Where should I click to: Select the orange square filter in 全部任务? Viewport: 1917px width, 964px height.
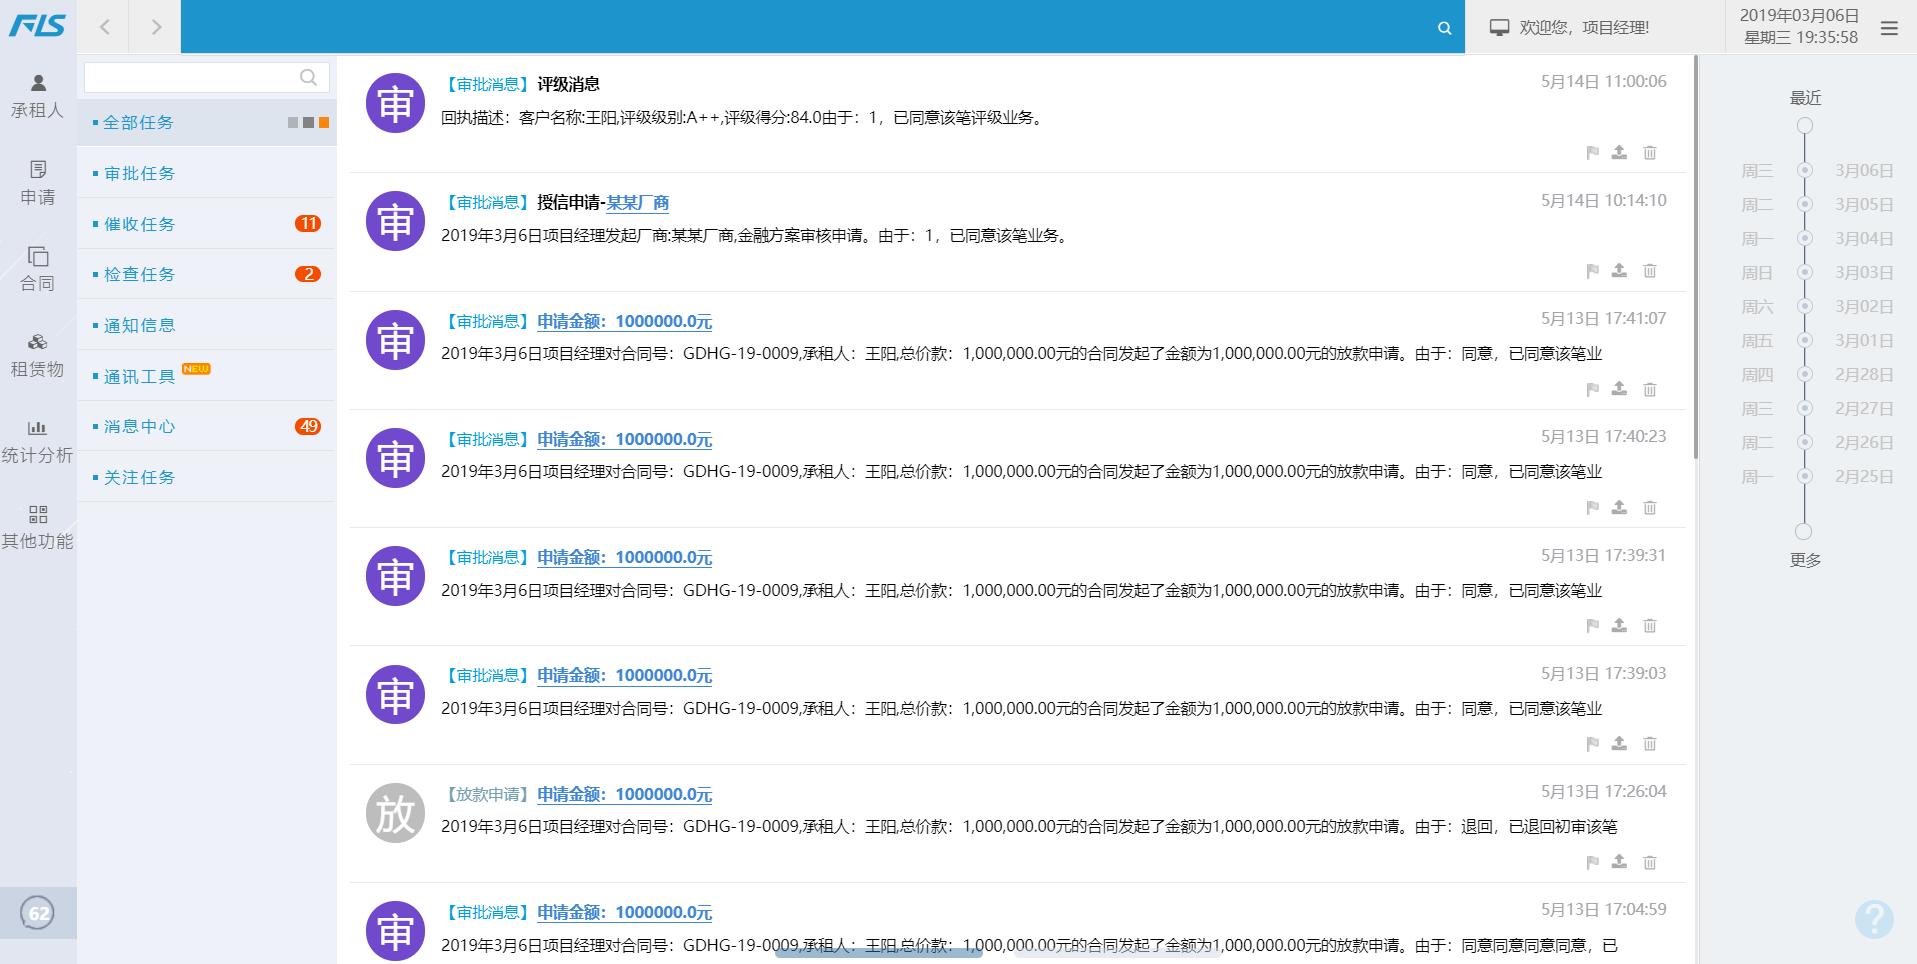[324, 123]
